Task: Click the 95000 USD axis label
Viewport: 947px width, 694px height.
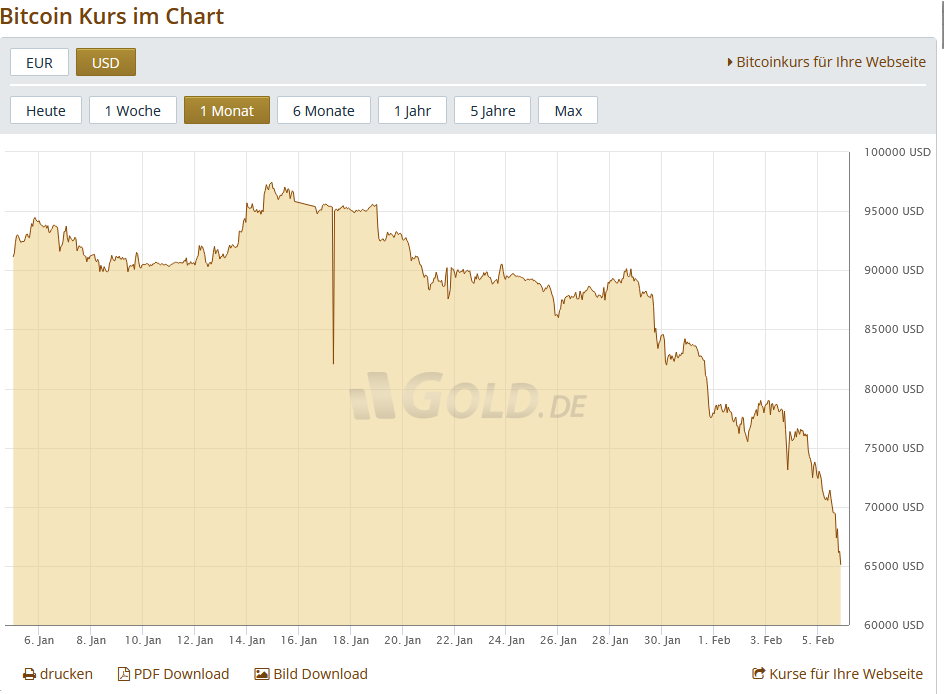Action: point(894,211)
